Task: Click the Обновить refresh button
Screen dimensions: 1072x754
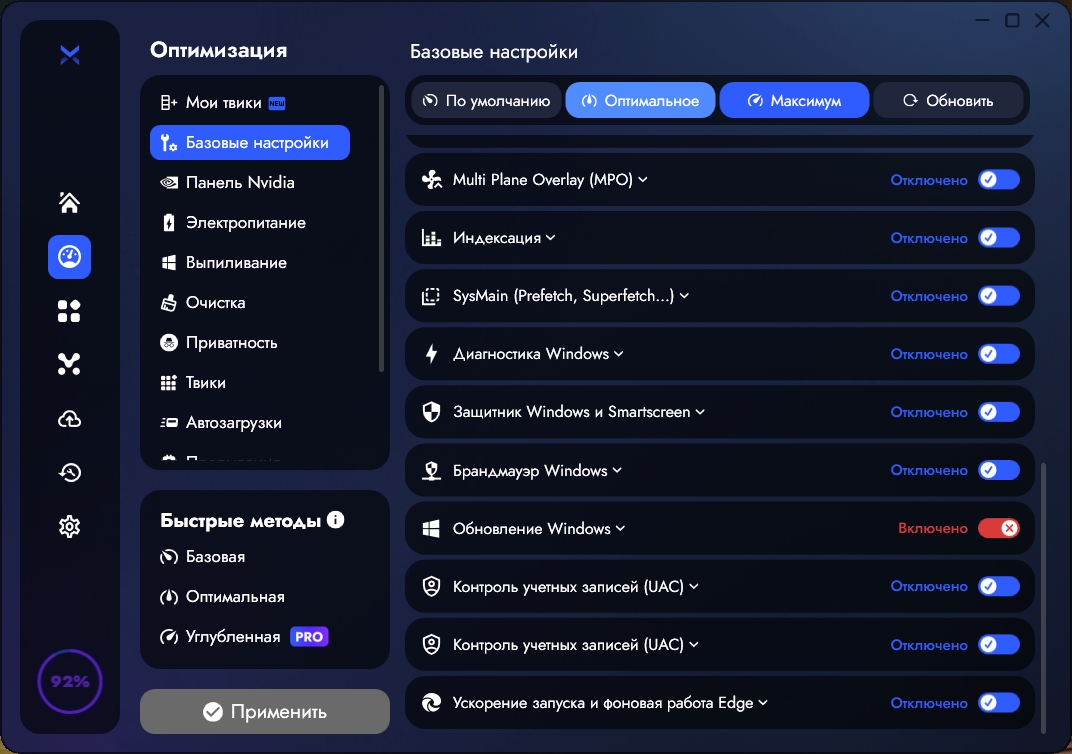Action: pos(948,100)
